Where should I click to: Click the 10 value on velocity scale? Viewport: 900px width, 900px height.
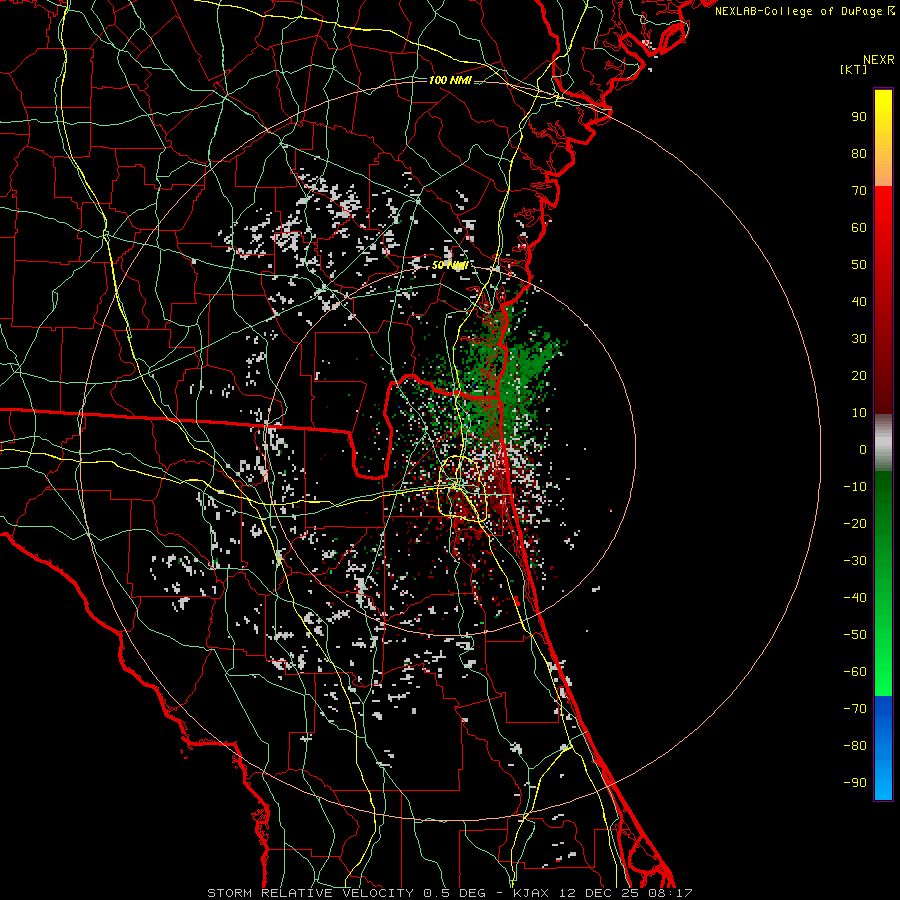coord(859,413)
